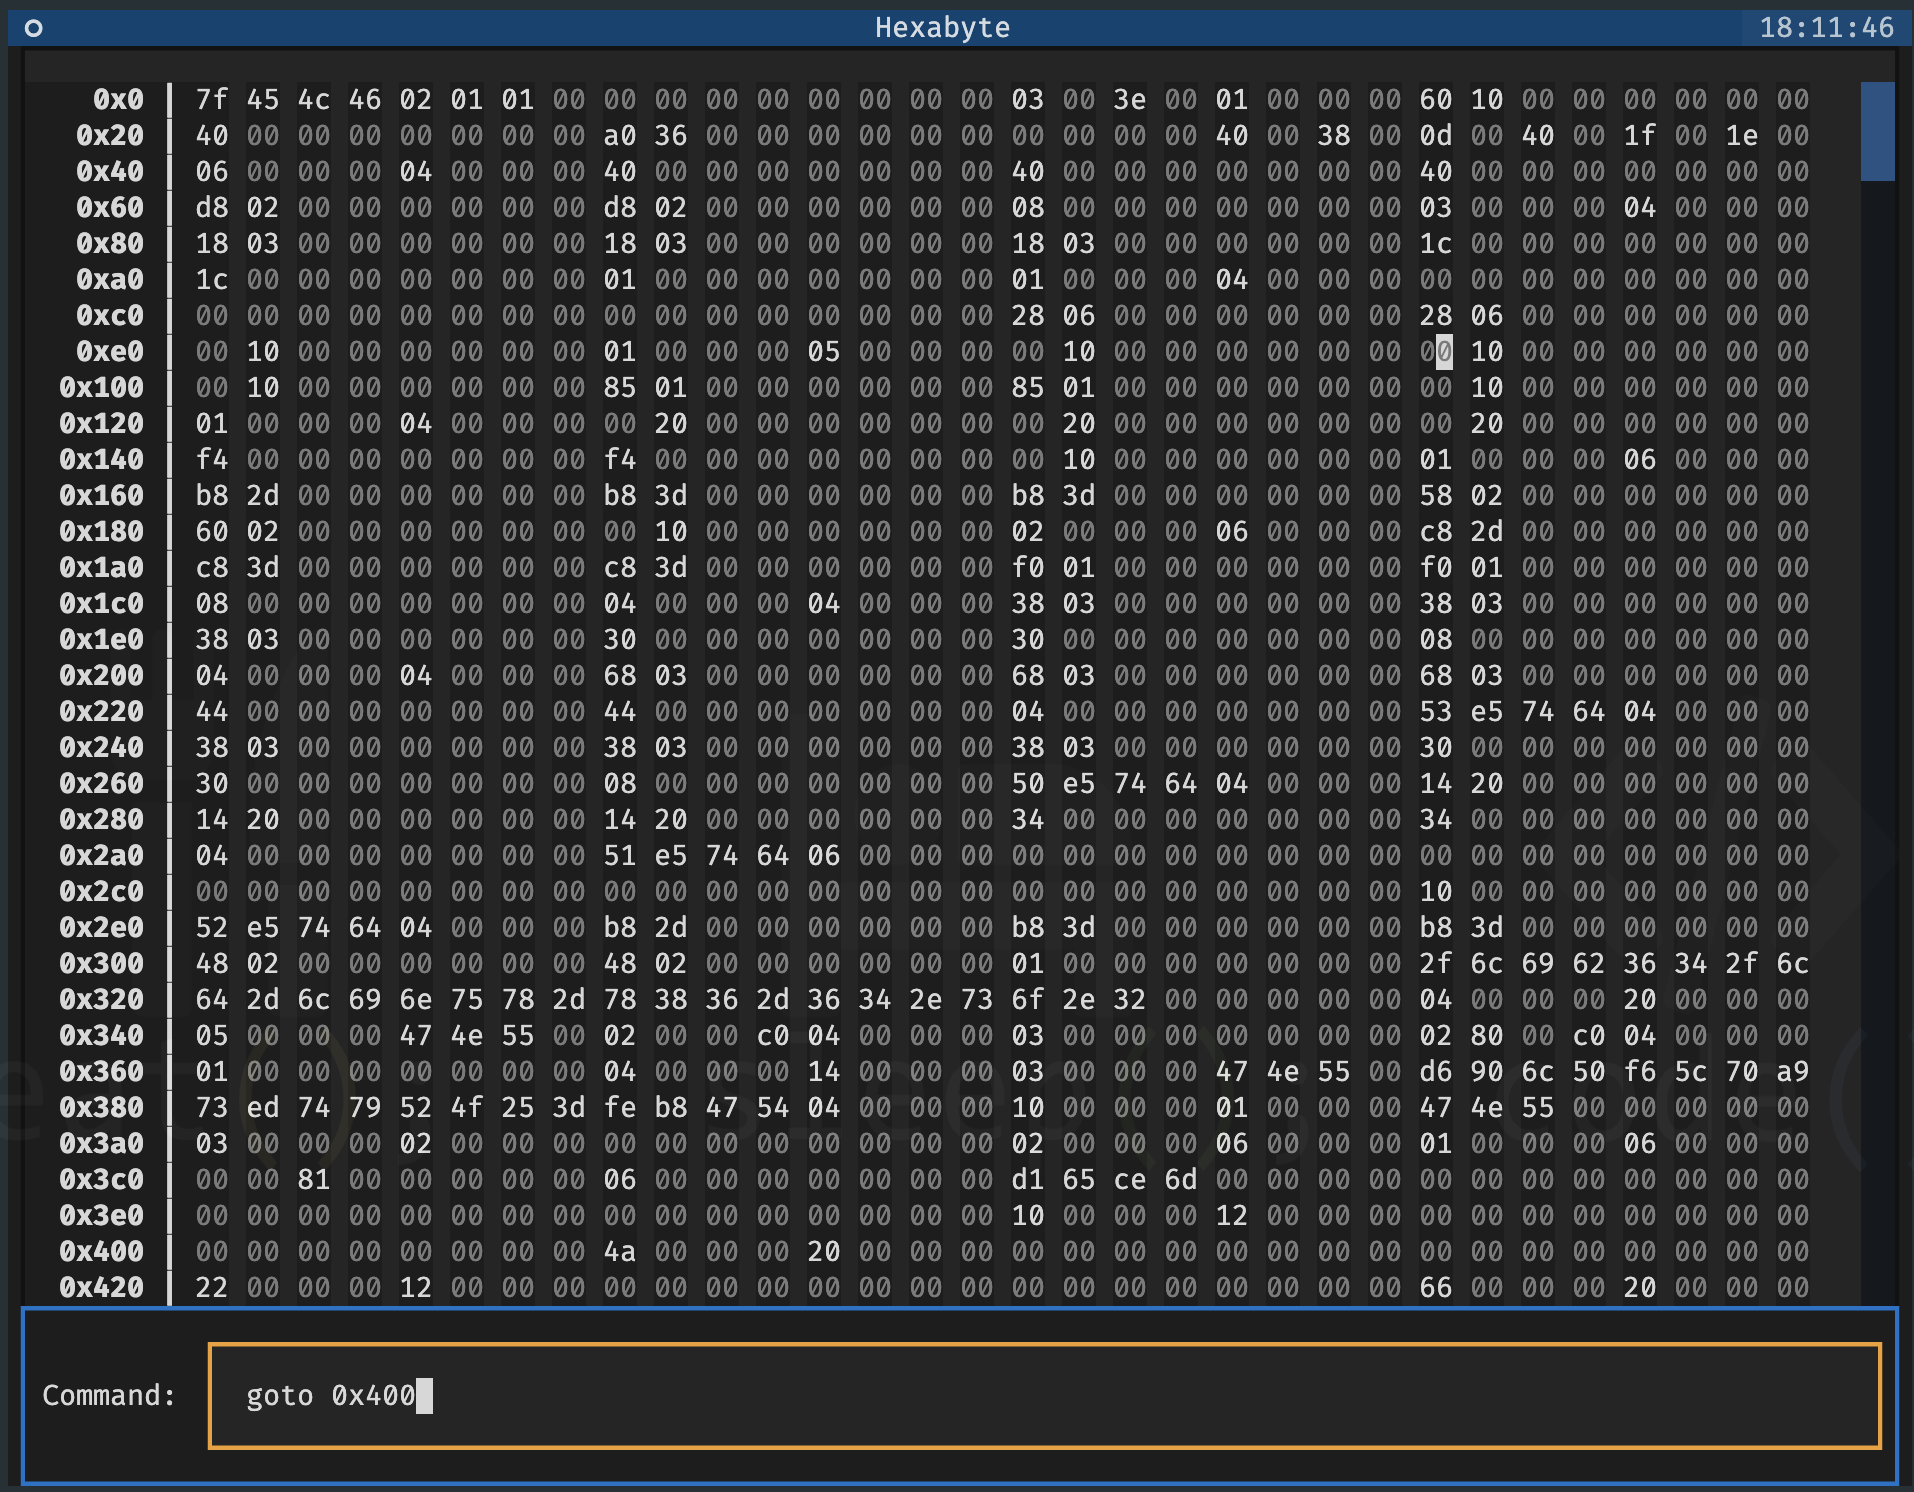Select offset label 0x80
The height and width of the screenshot is (1492, 1914).
110,243
